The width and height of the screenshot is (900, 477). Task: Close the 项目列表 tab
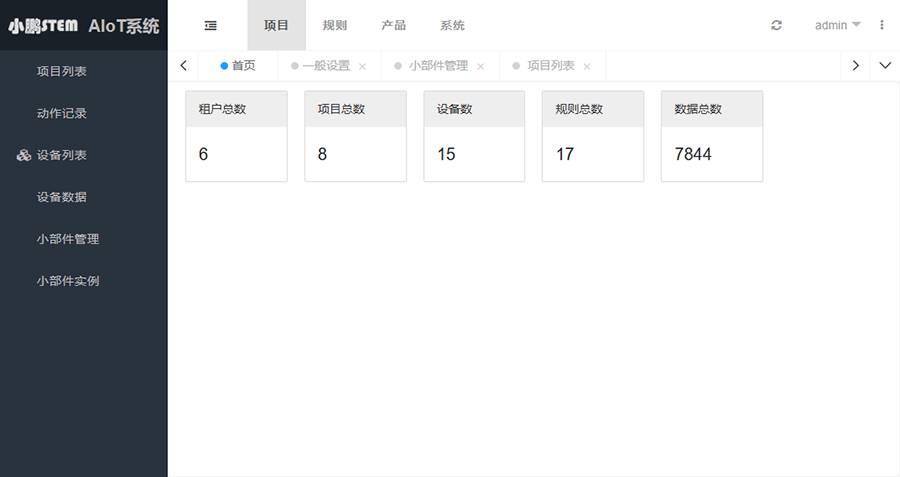click(x=587, y=66)
